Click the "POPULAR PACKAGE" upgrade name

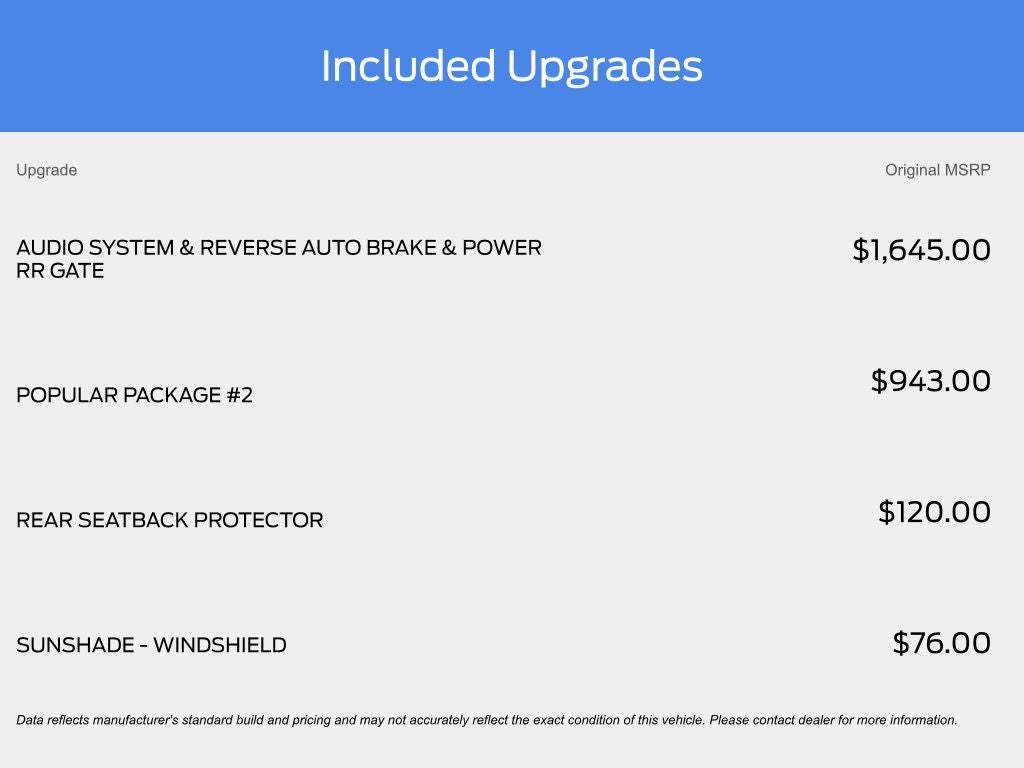pyautogui.click(x=118, y=395)
